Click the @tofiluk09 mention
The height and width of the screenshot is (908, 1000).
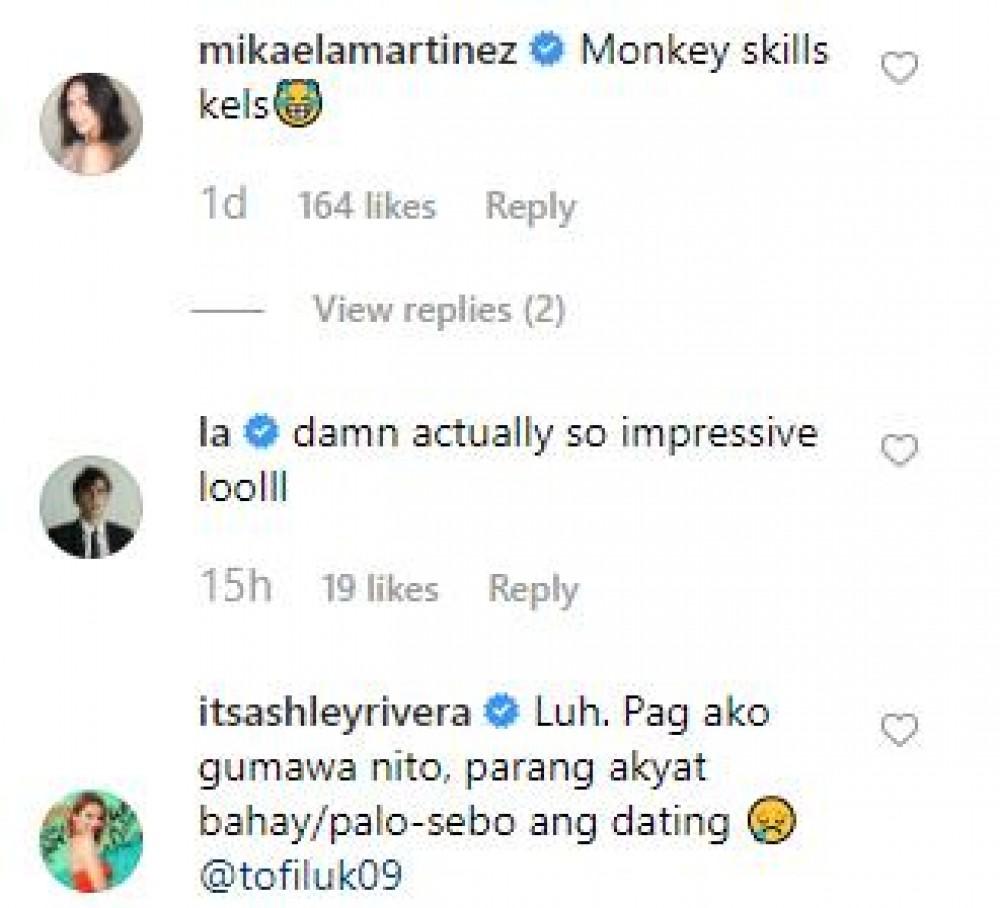301,876
